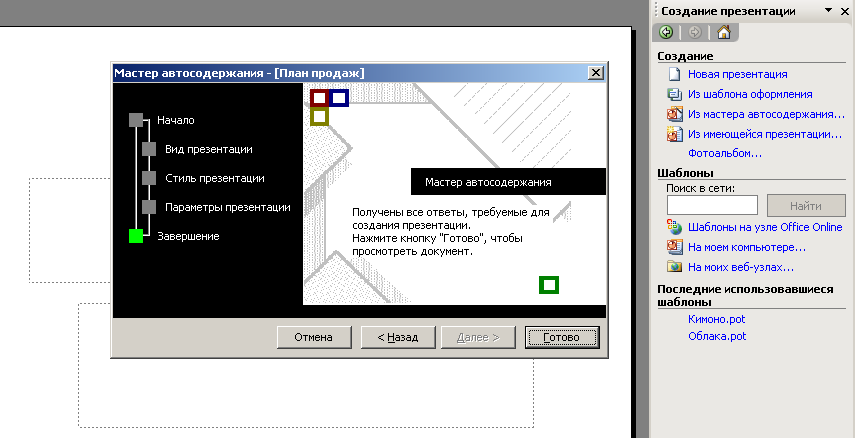Open the task pane dropdown arrow
855x438 pixels.
(x=829, y=10)
